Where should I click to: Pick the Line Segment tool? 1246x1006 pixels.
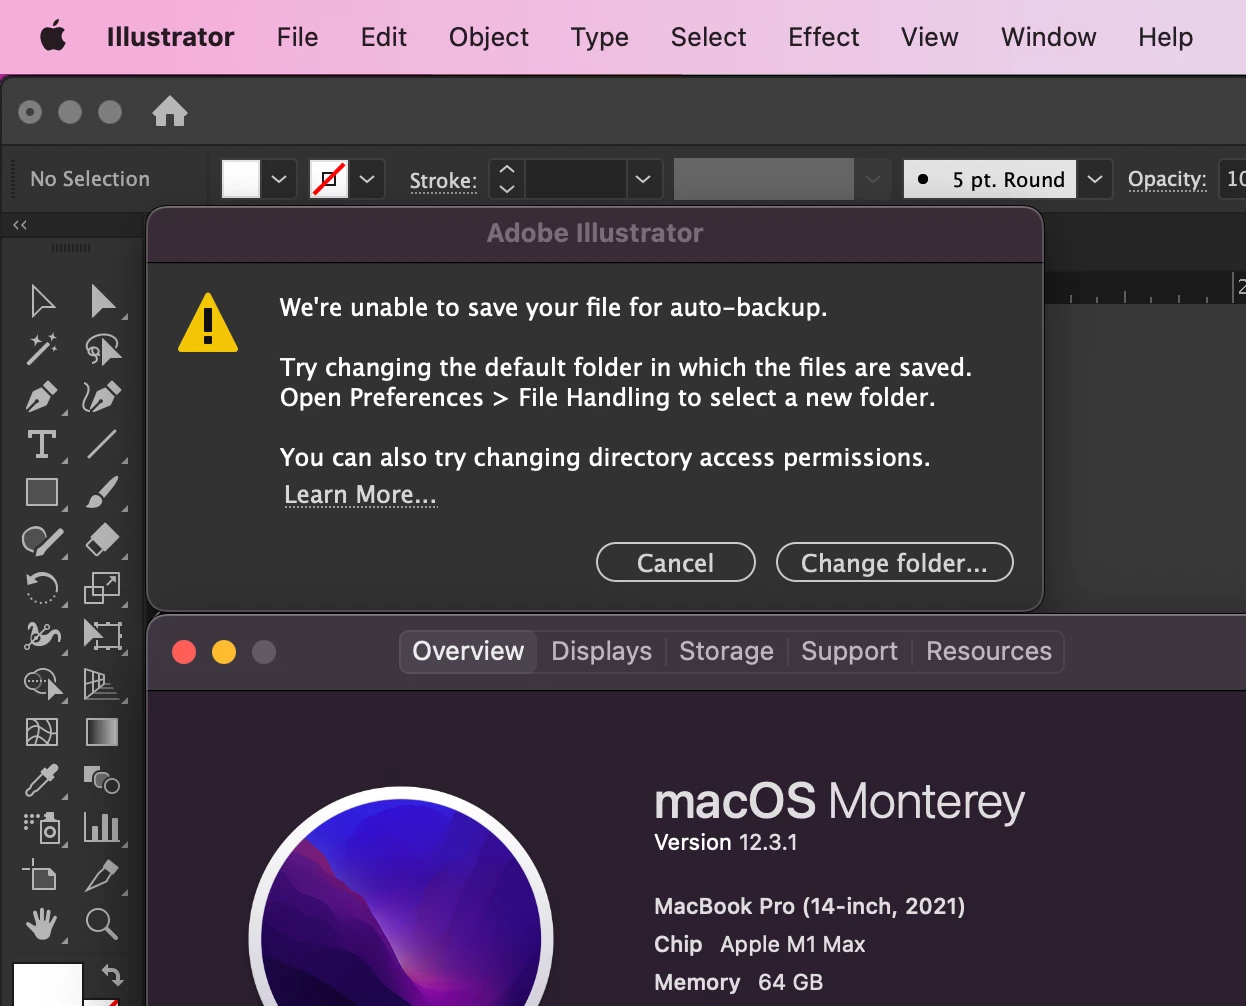click(102, 444)
